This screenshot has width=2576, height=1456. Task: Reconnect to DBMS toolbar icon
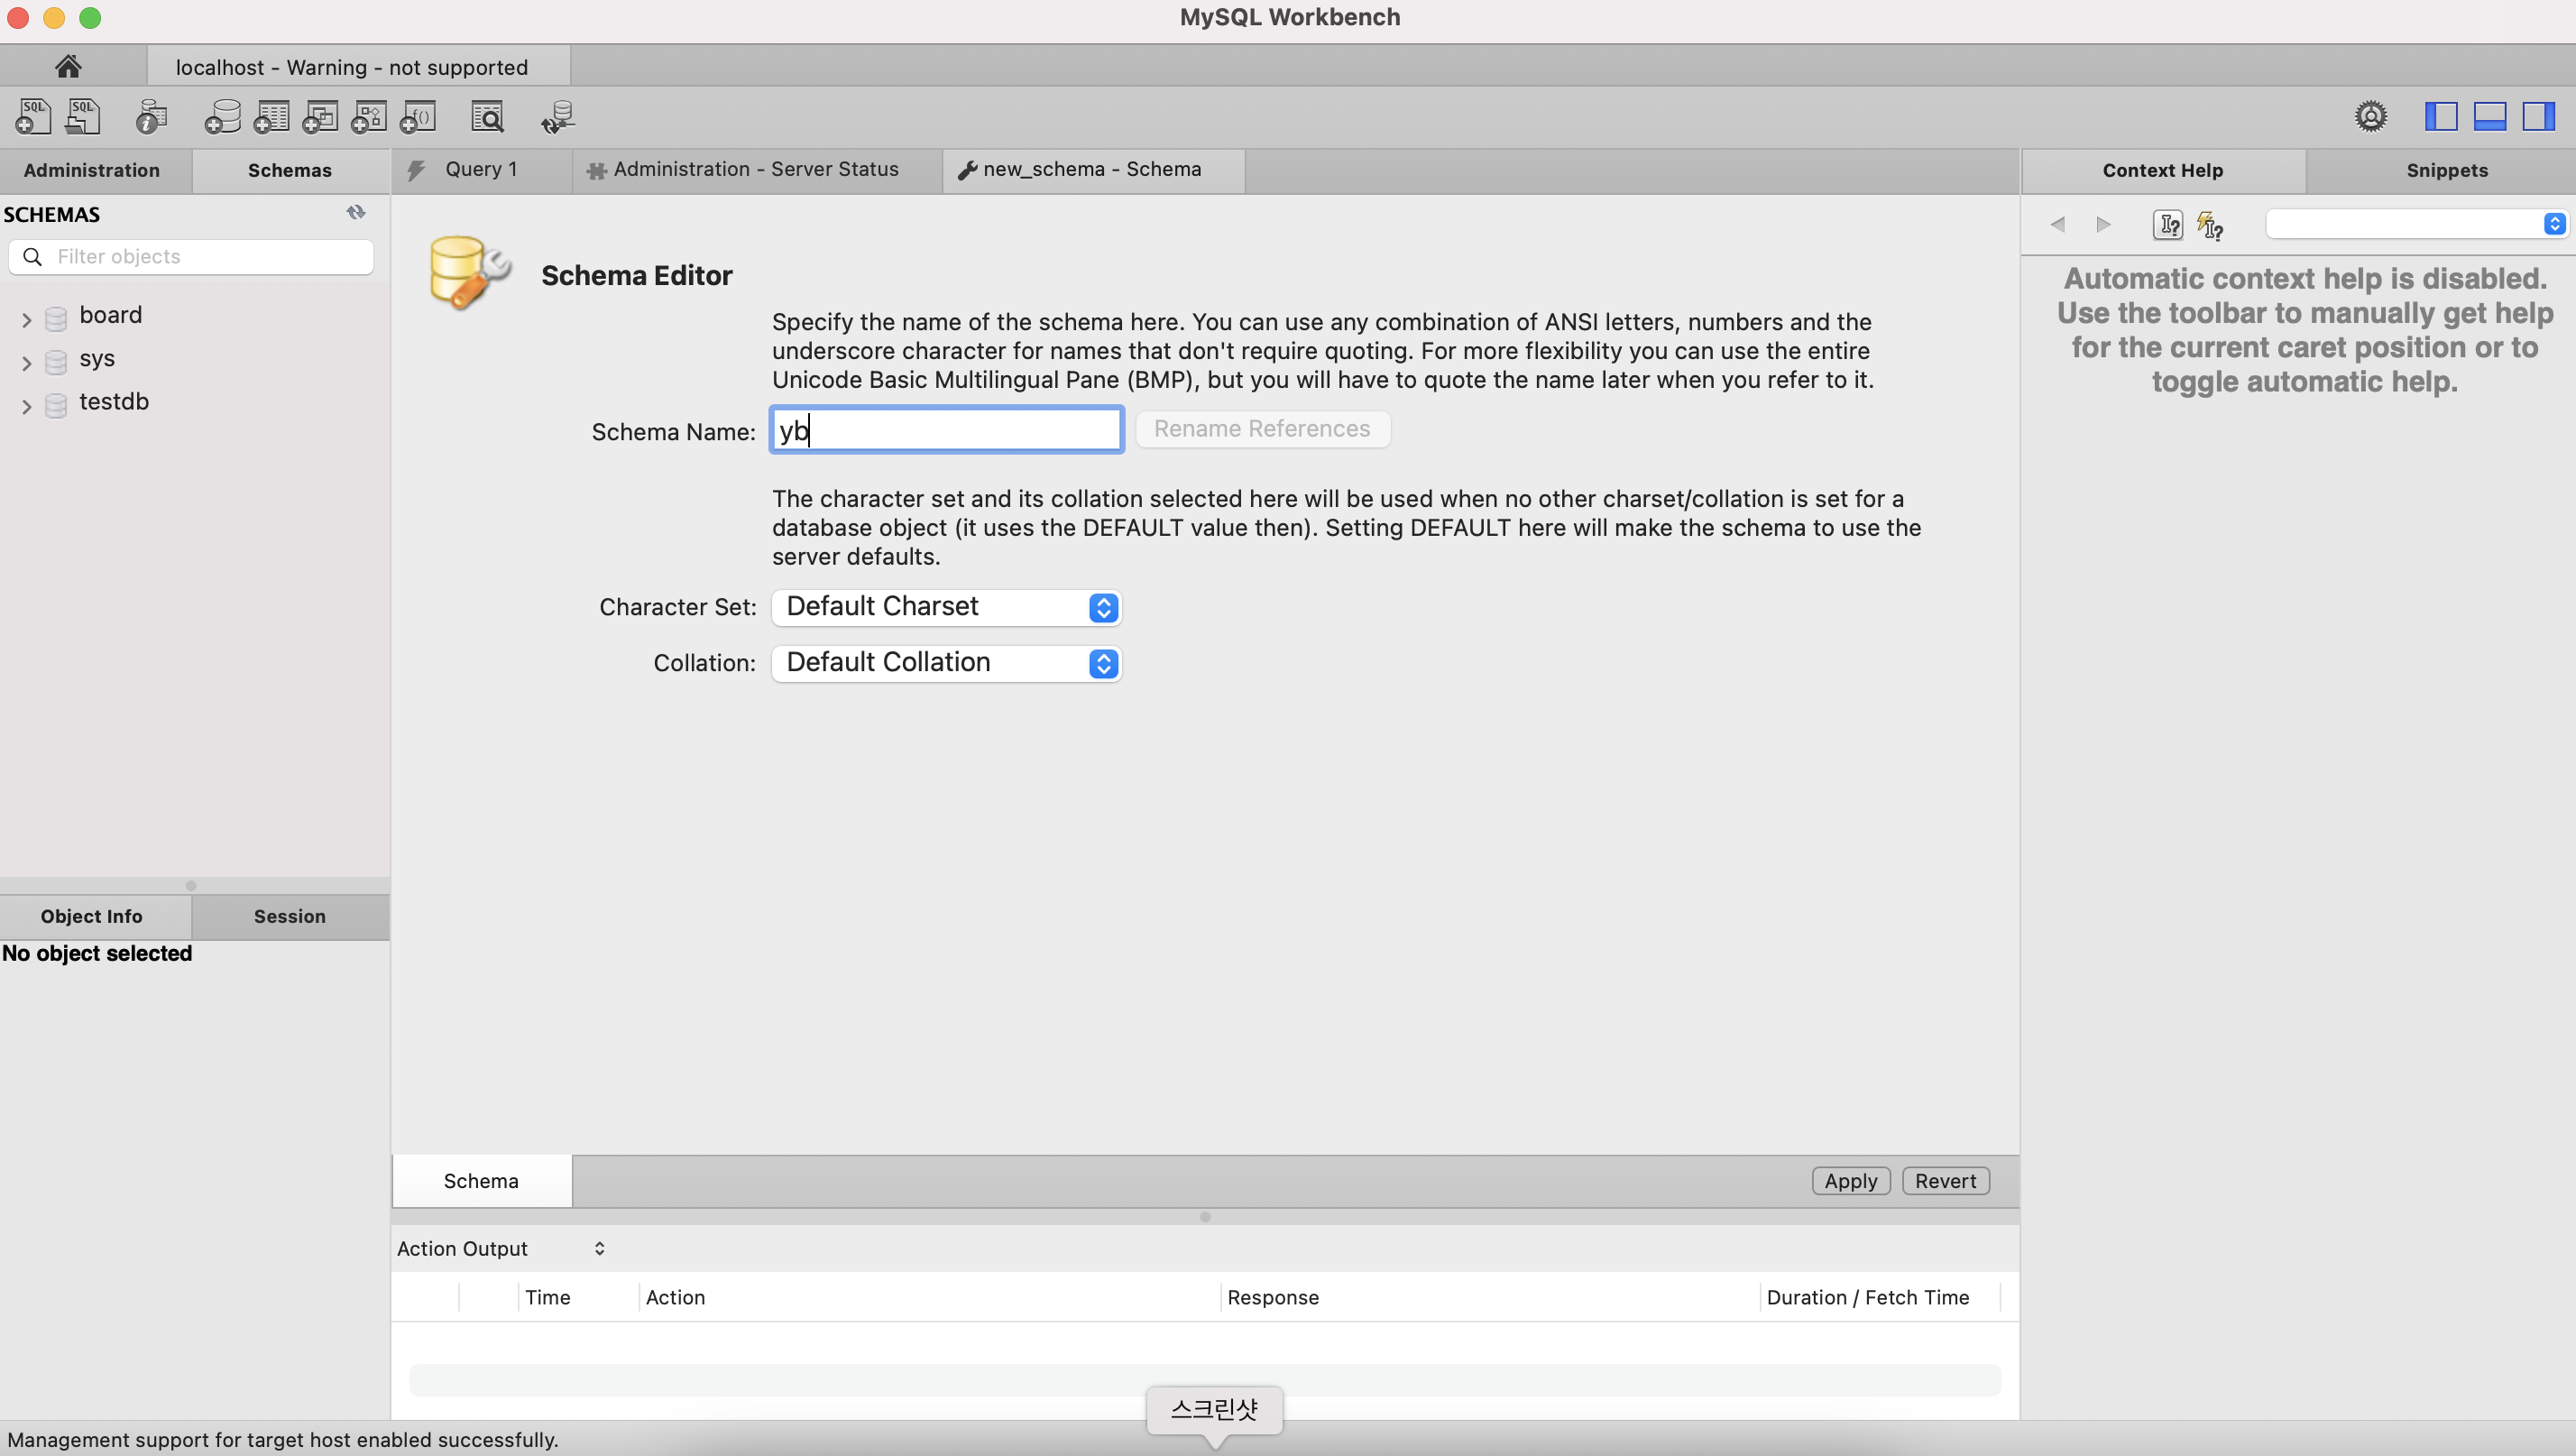point(558,117)
